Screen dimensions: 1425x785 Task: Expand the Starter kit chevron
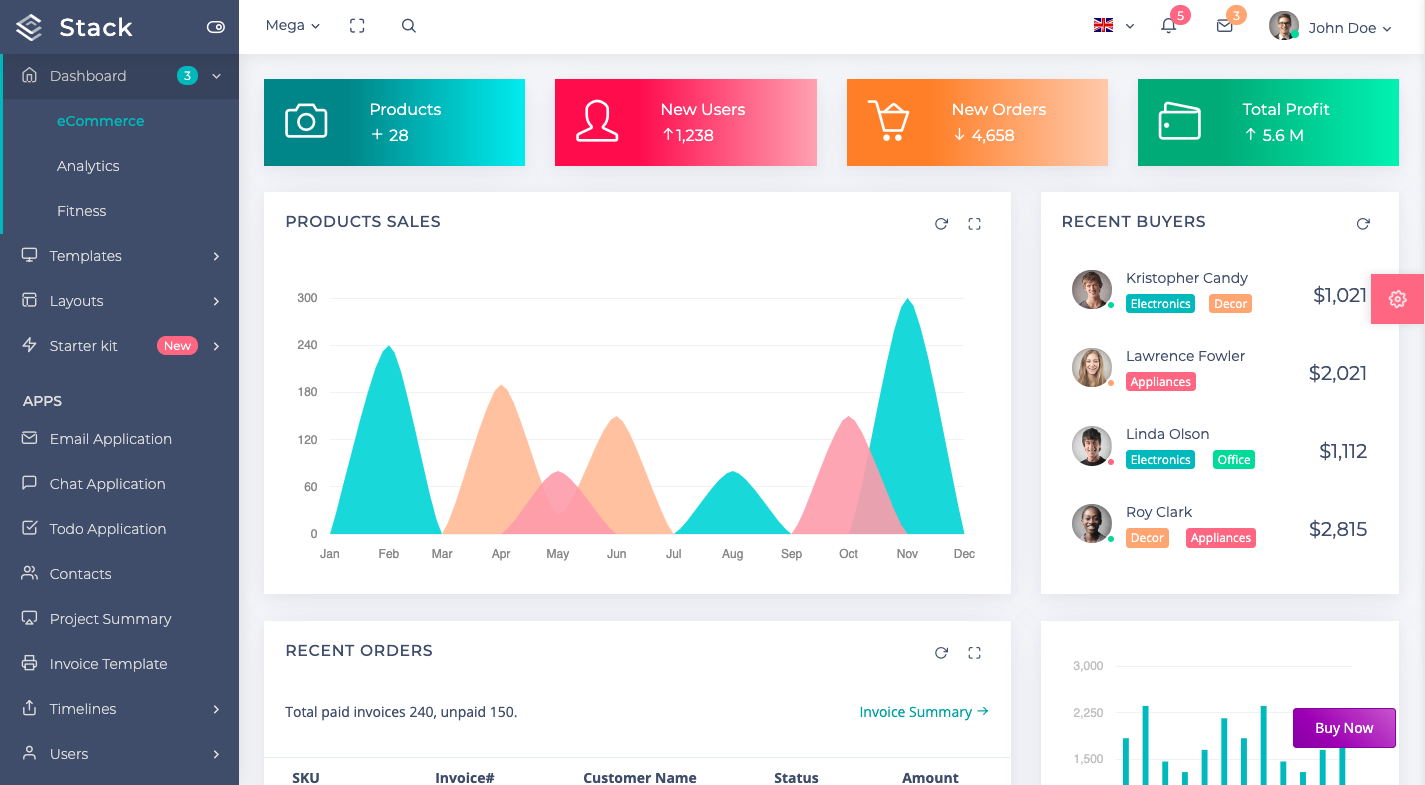(x=216, y=346)
